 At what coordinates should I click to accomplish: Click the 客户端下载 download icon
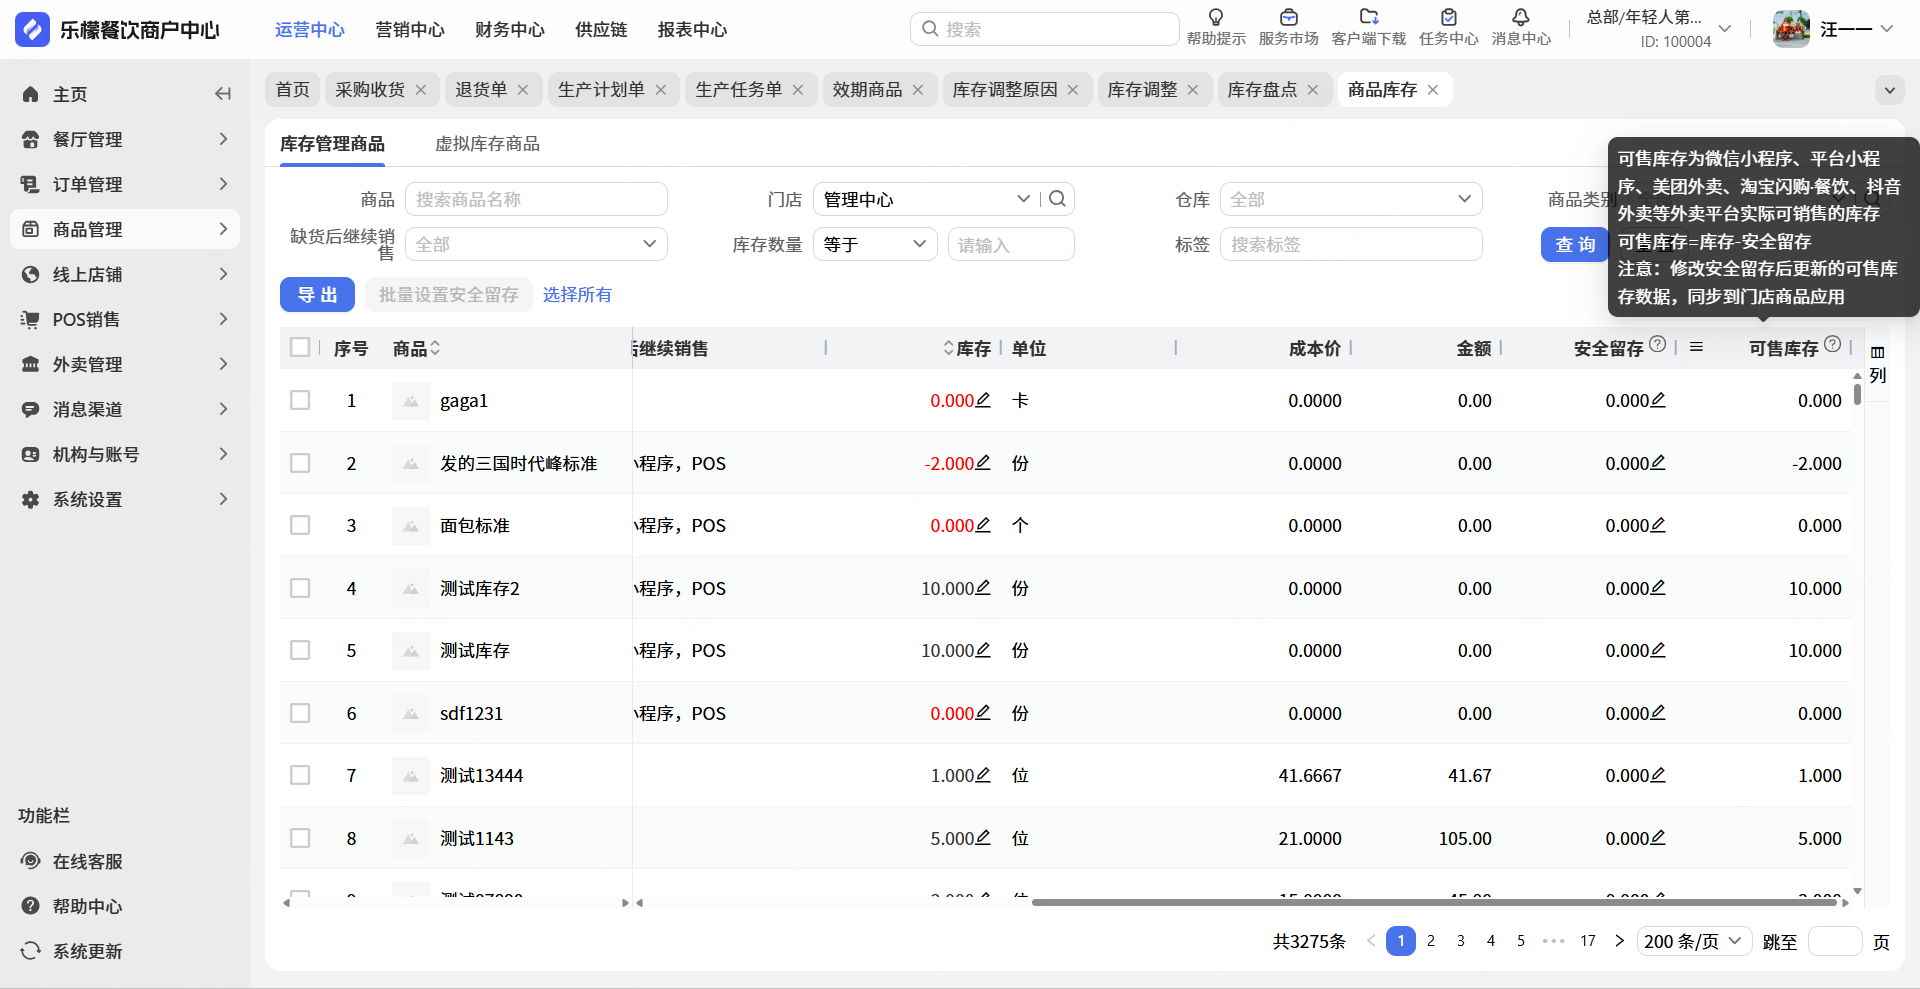click(x=1368, y=18)
